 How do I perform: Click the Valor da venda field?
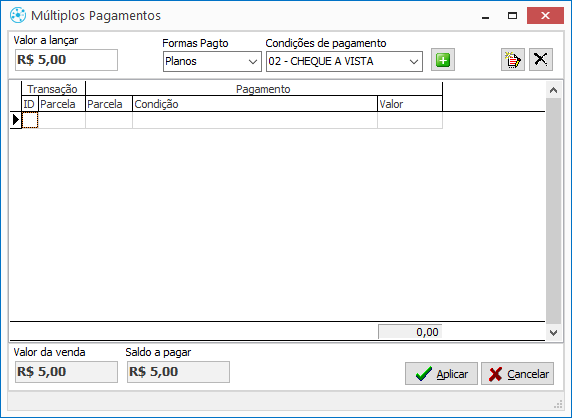click(x=66, y=372)
